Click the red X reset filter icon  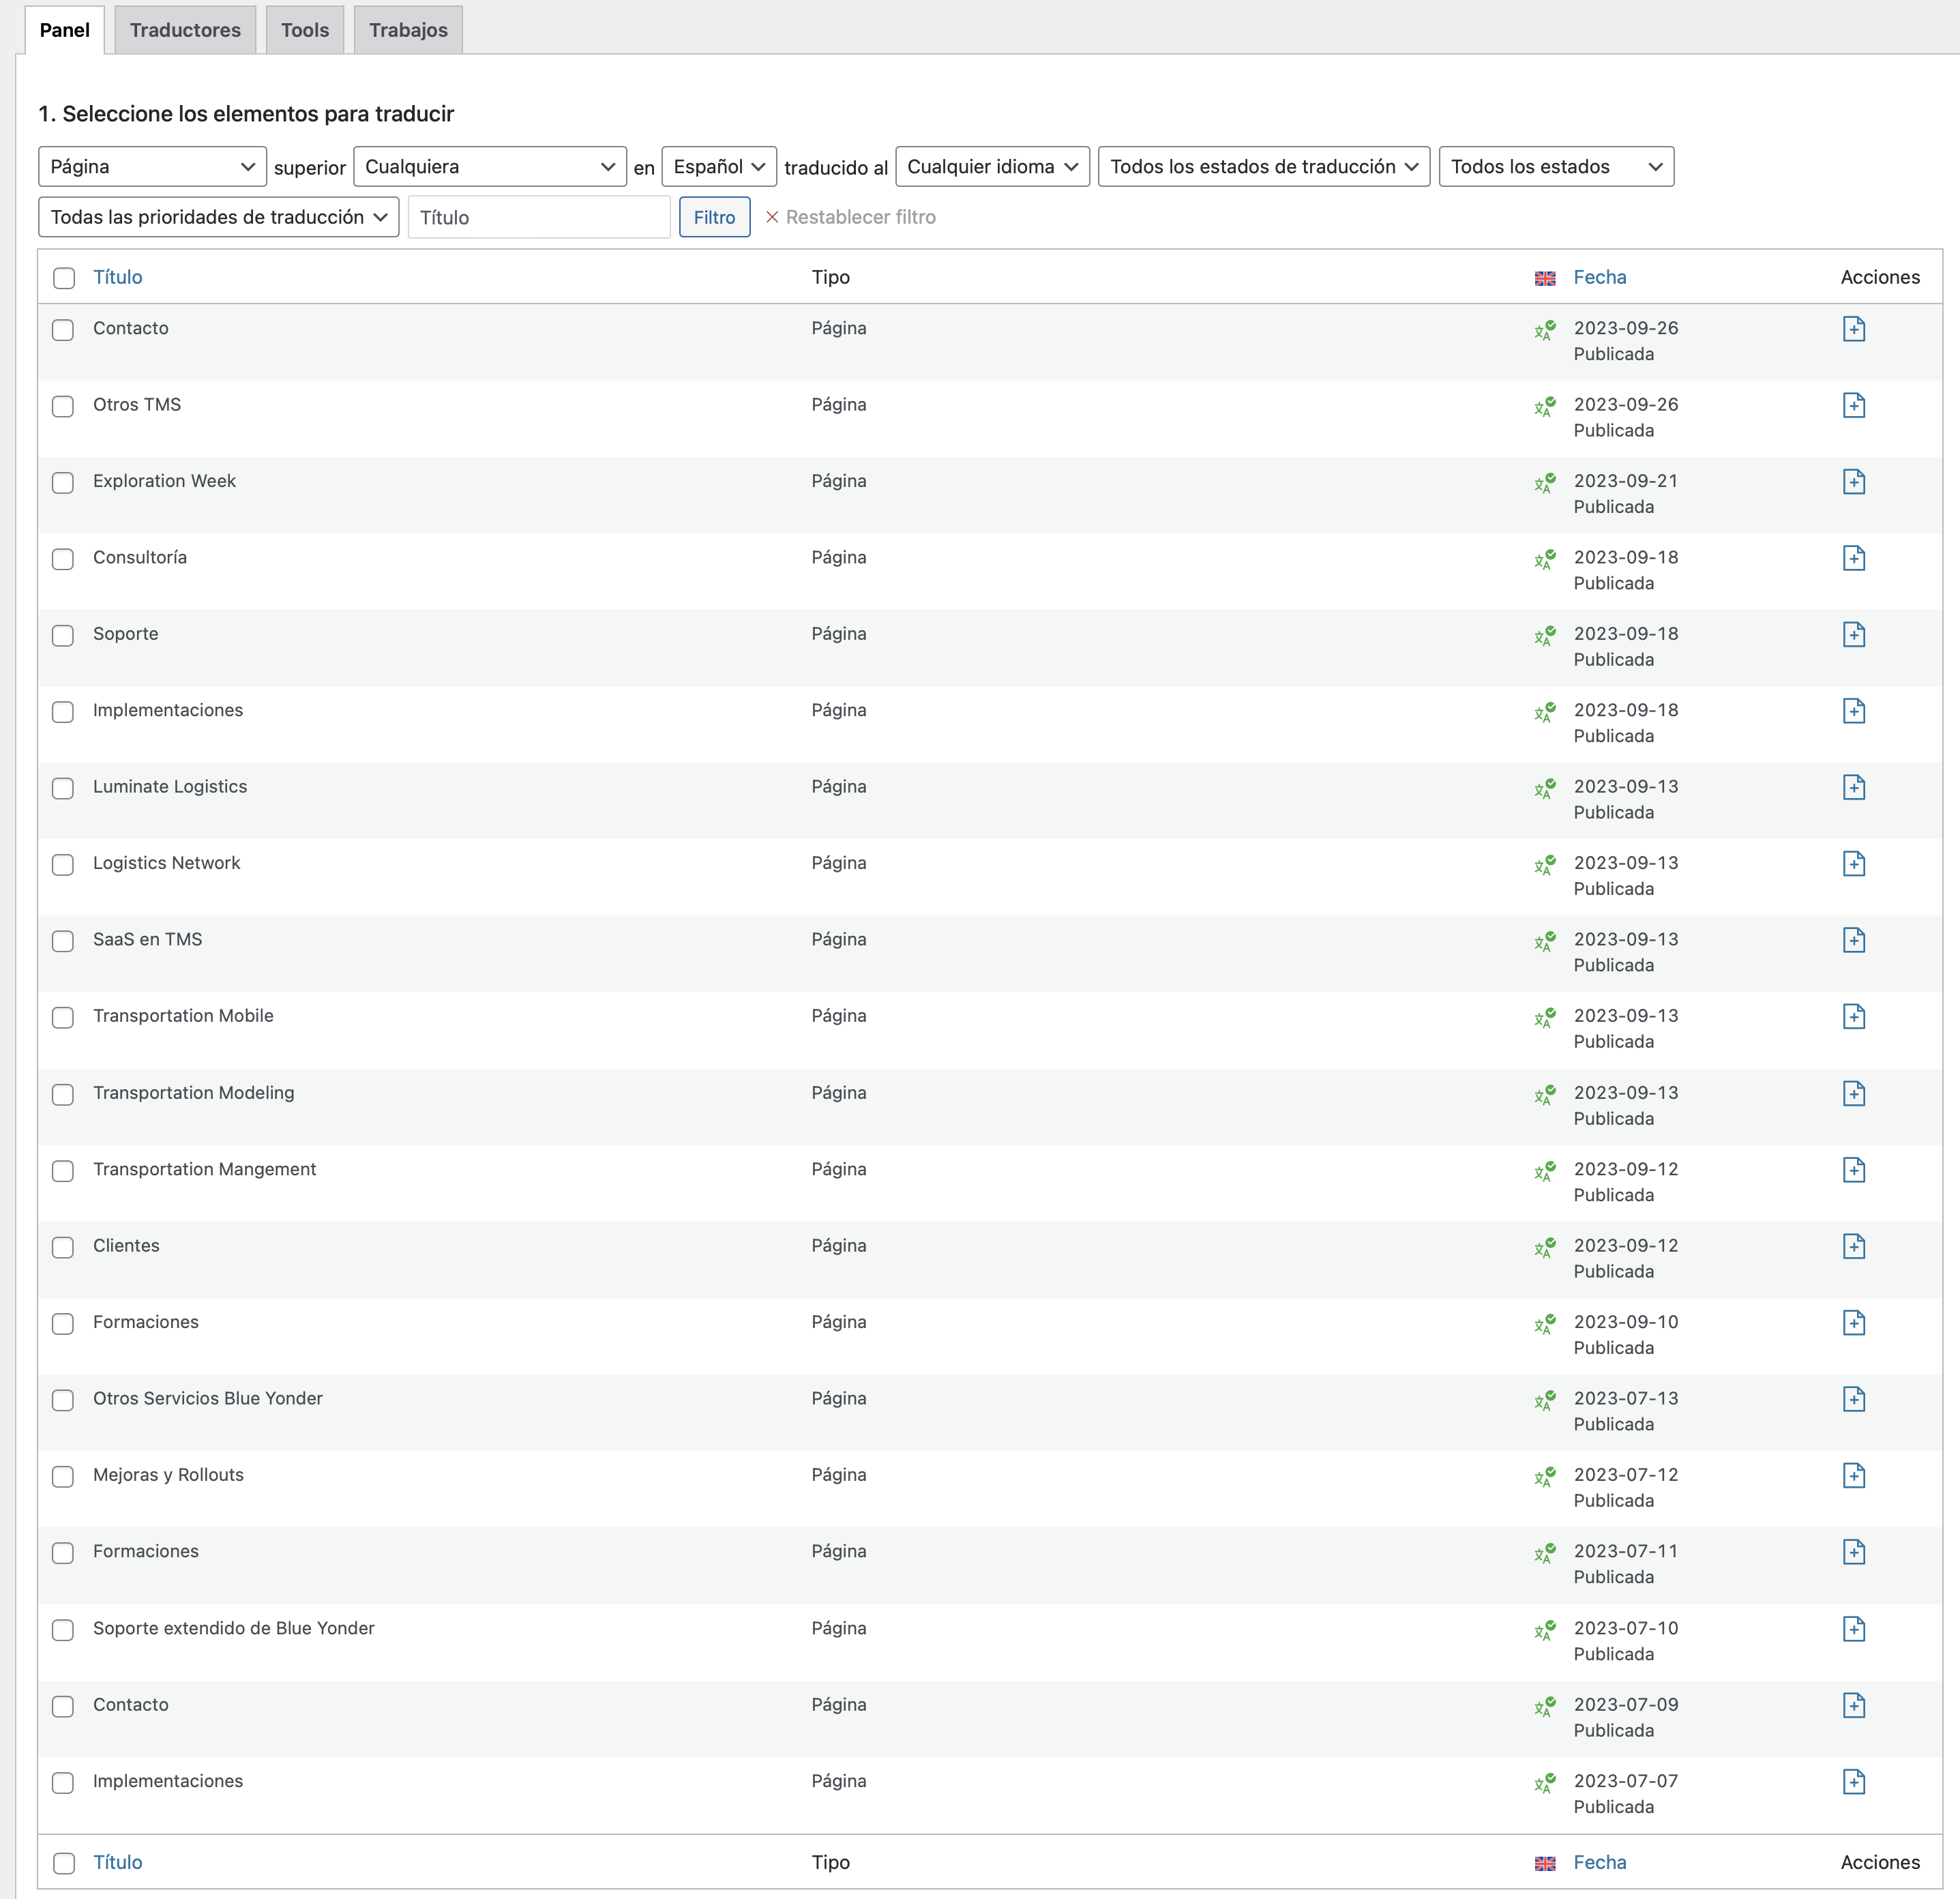[771, 217]
